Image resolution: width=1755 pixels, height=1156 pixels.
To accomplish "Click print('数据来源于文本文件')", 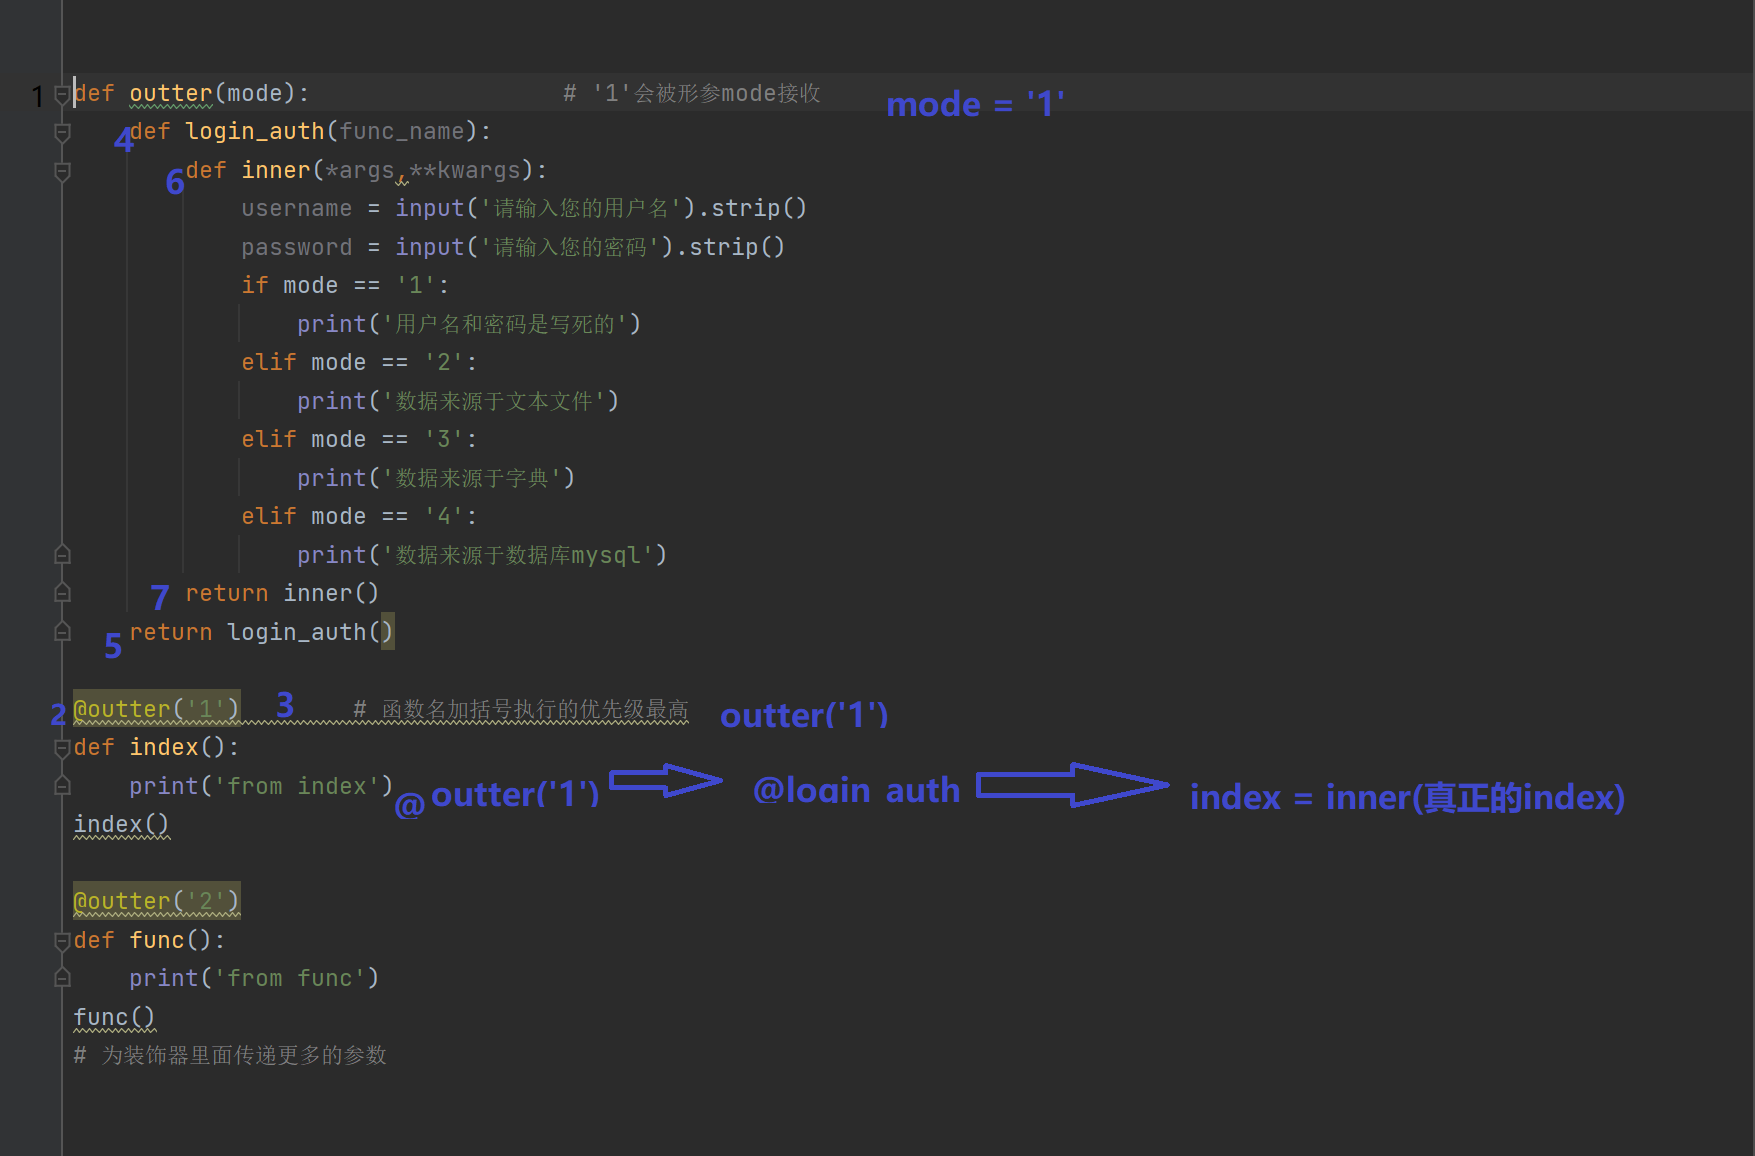I will coord(458,401).
